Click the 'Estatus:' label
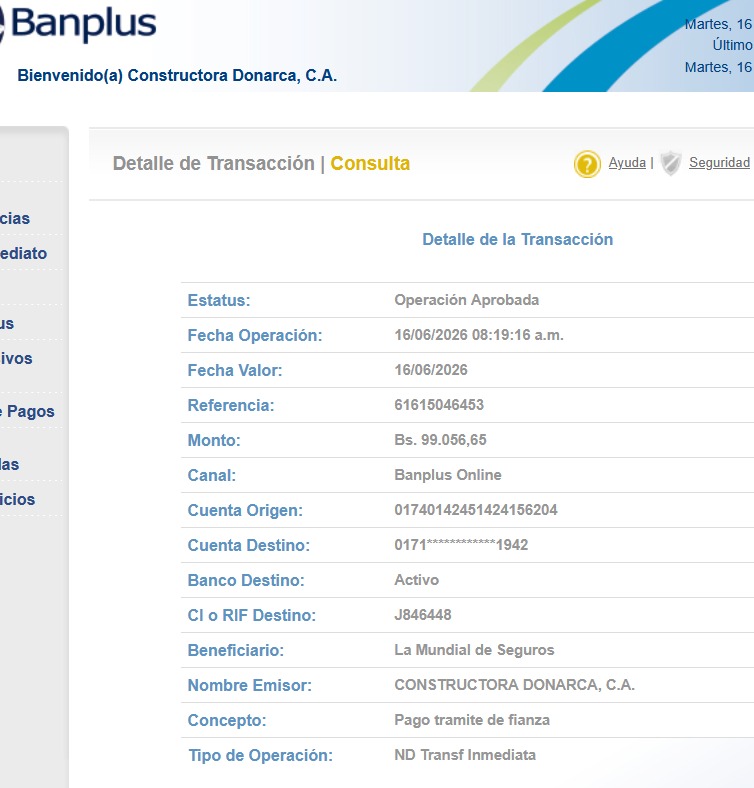Screen dimensions: 754x788 coord(219,300)
